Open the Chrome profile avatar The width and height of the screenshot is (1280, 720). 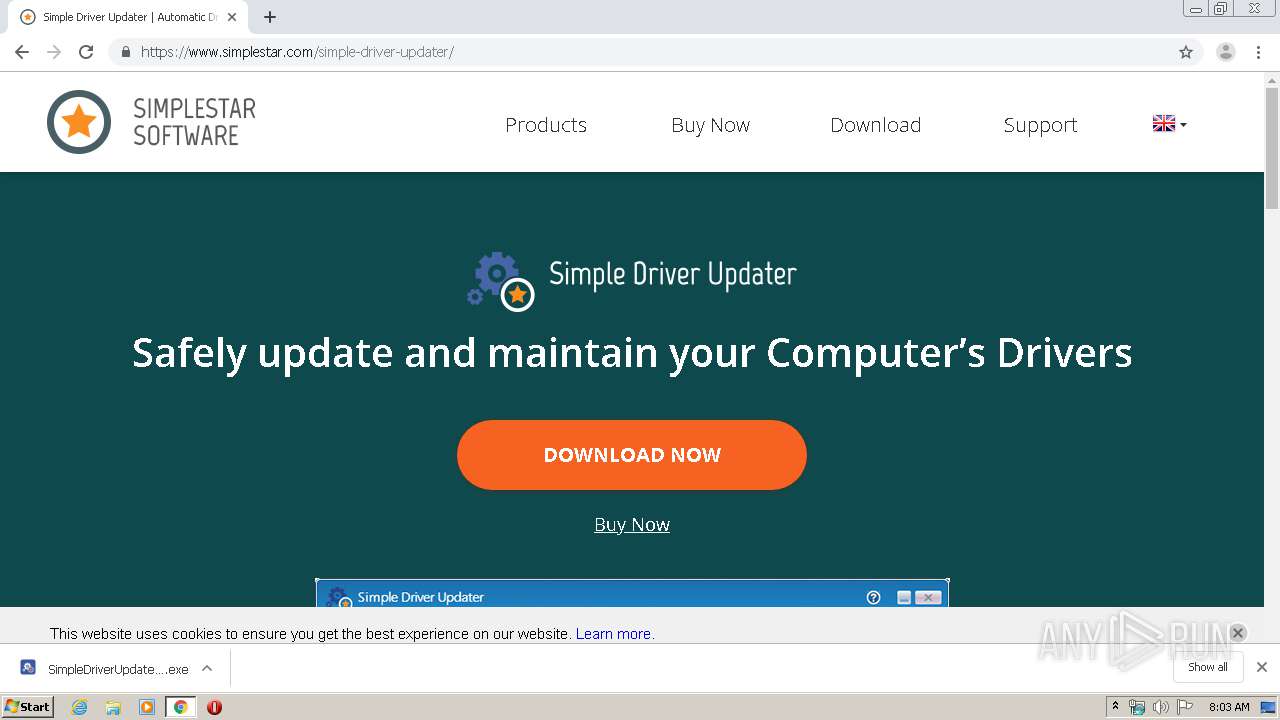tap(1226, 52)
